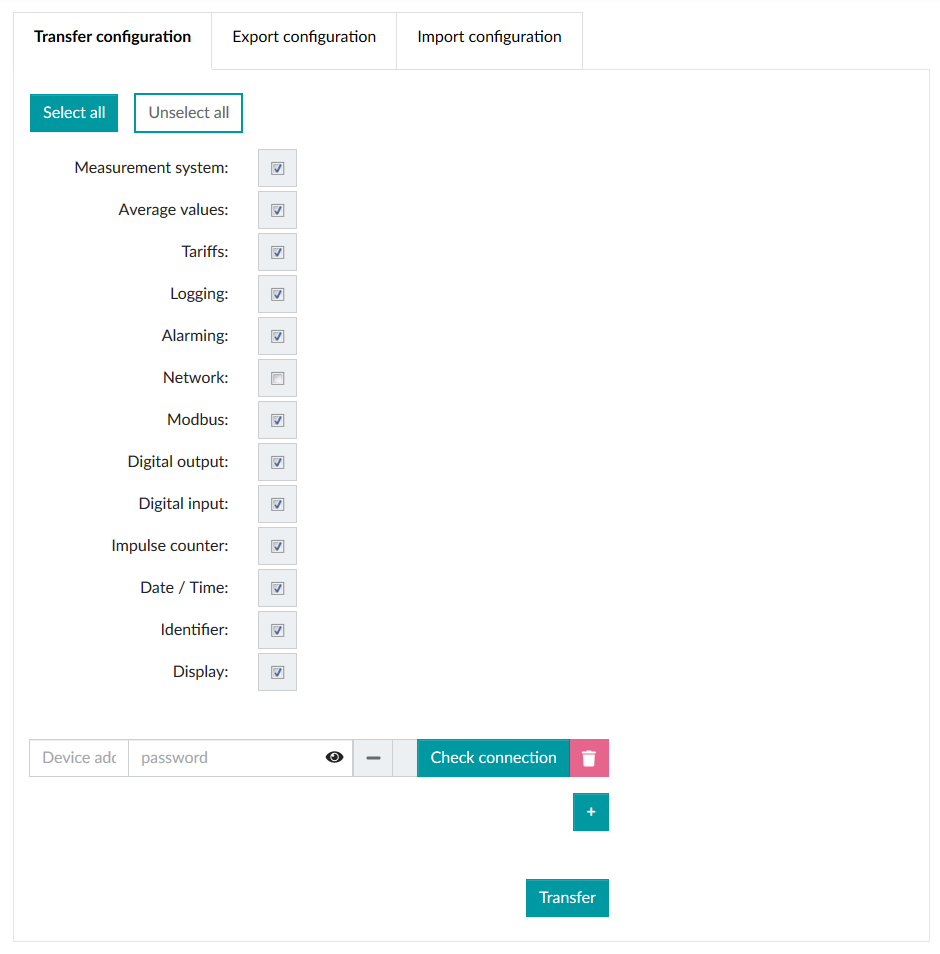Focus the Device address input field

[x=79, y=758]
